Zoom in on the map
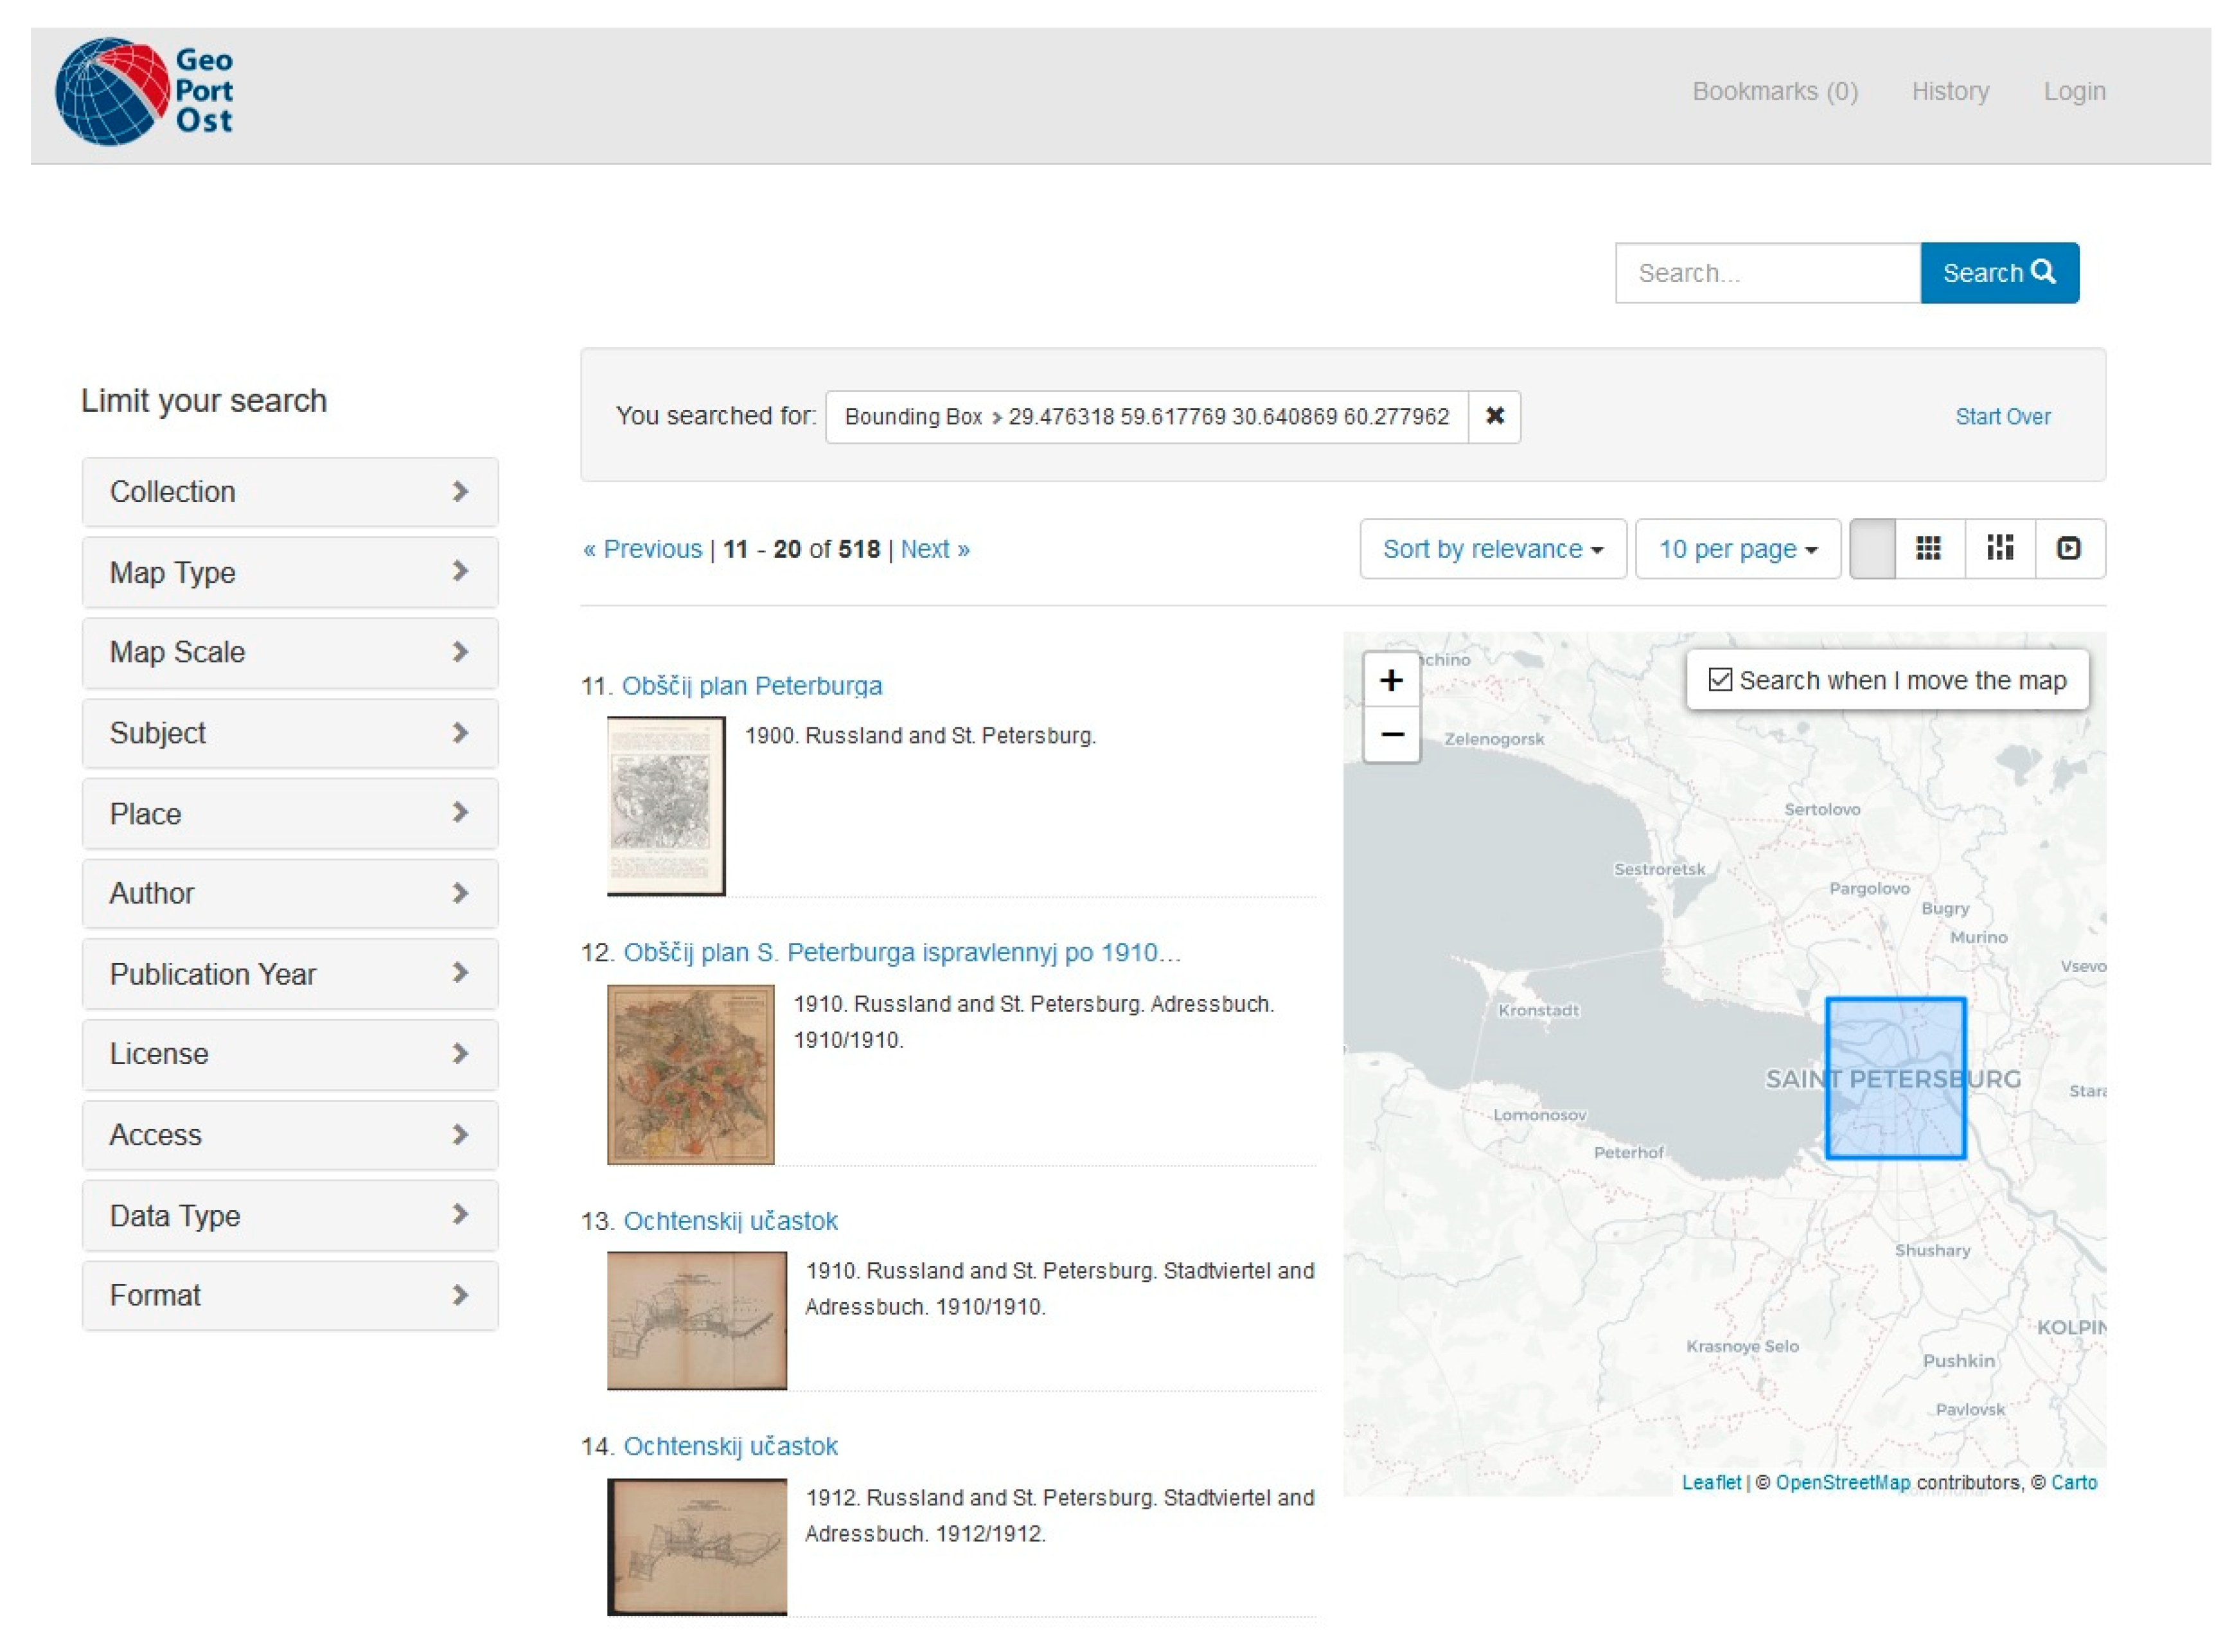2232x1652 pixels. click(1391, 680)
